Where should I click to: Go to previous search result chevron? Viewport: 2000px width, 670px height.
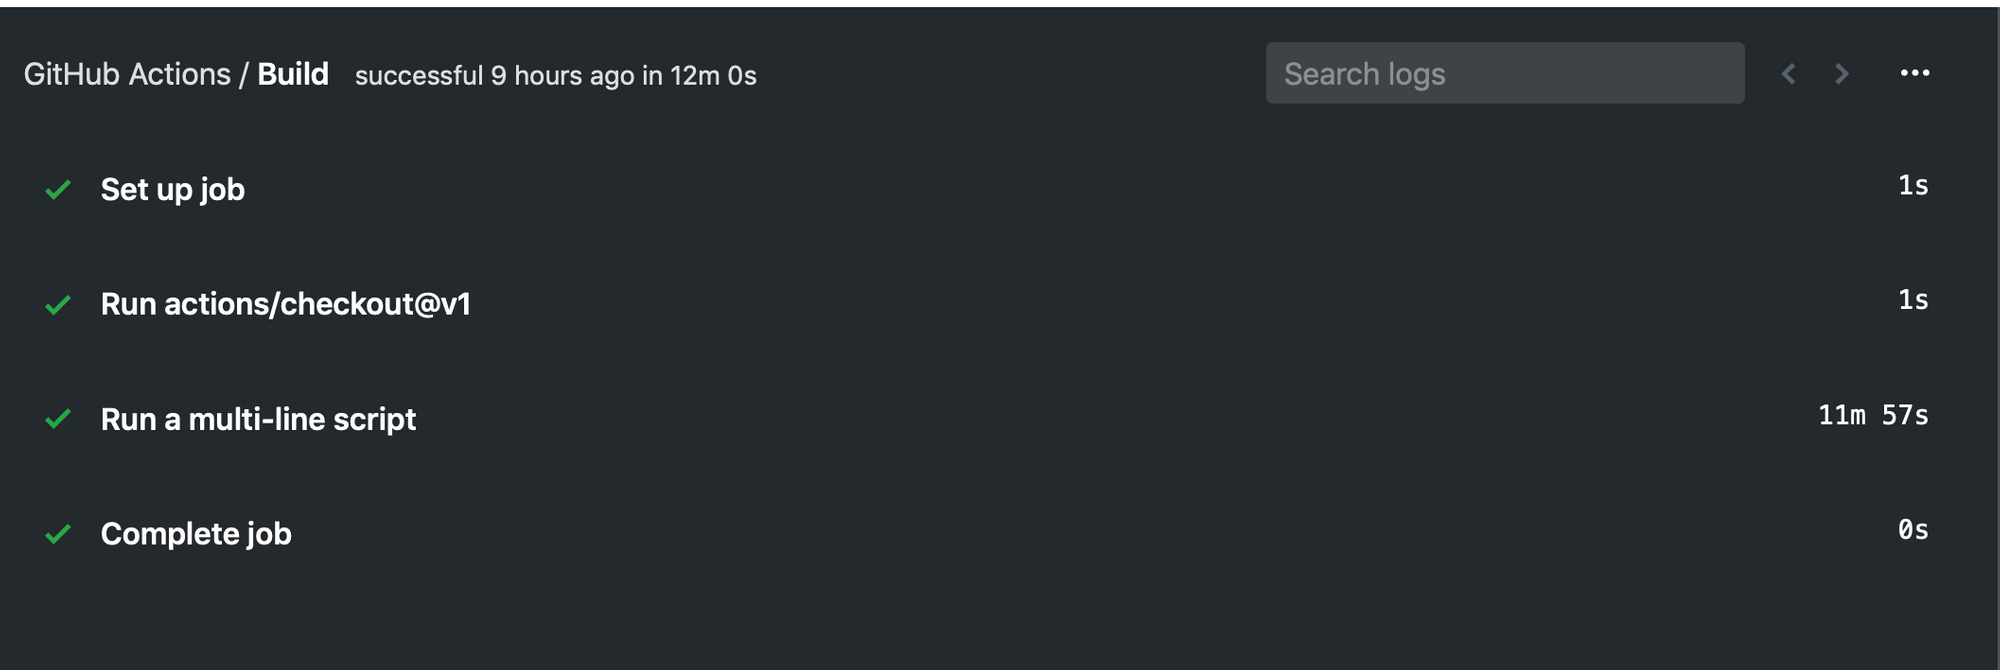[1789, 73]
